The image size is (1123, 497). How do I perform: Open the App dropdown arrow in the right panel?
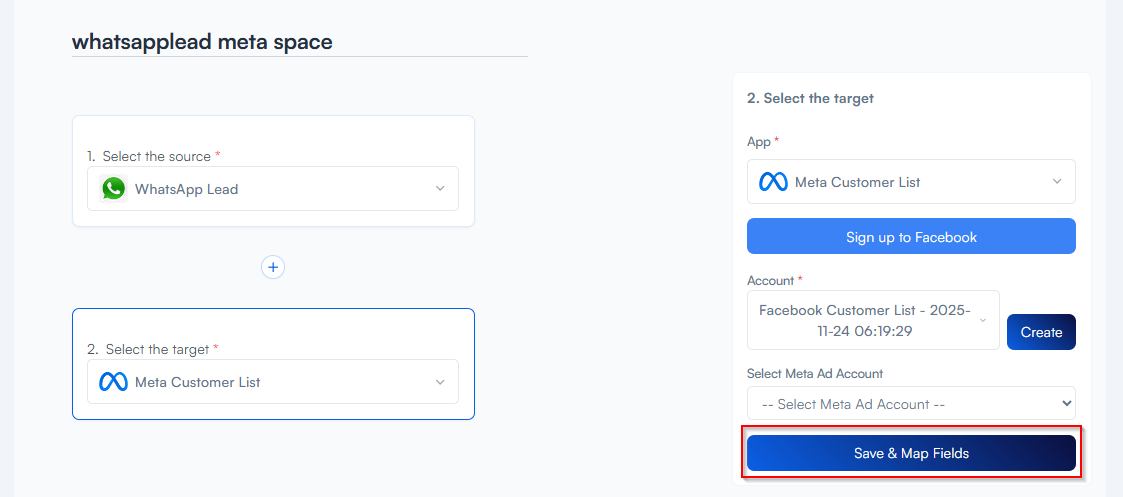click(1057, 182)
